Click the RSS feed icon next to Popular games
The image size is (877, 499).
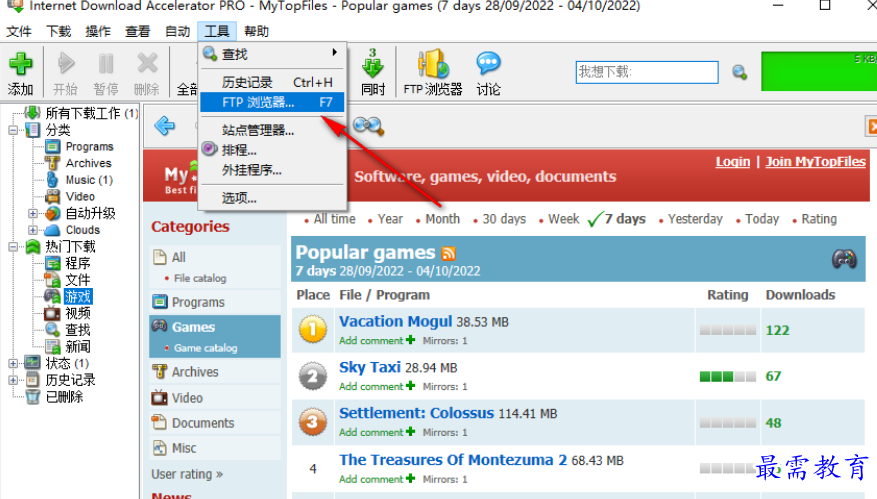[449, 253]
